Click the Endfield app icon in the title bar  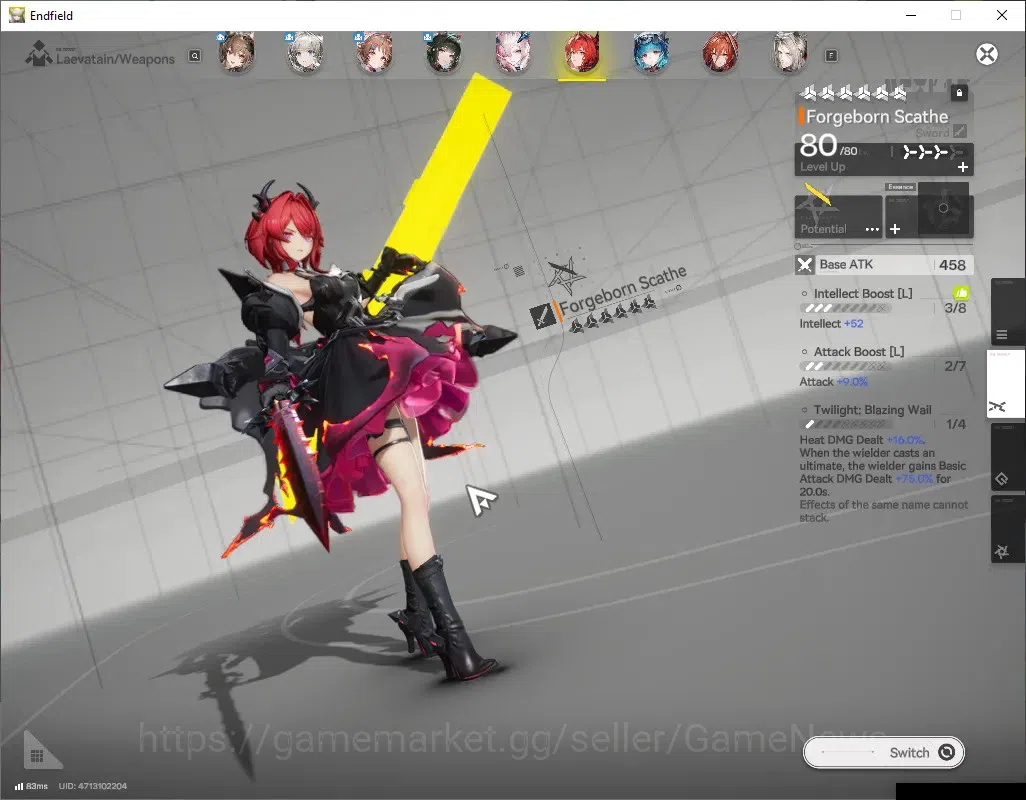coord(17,15)
